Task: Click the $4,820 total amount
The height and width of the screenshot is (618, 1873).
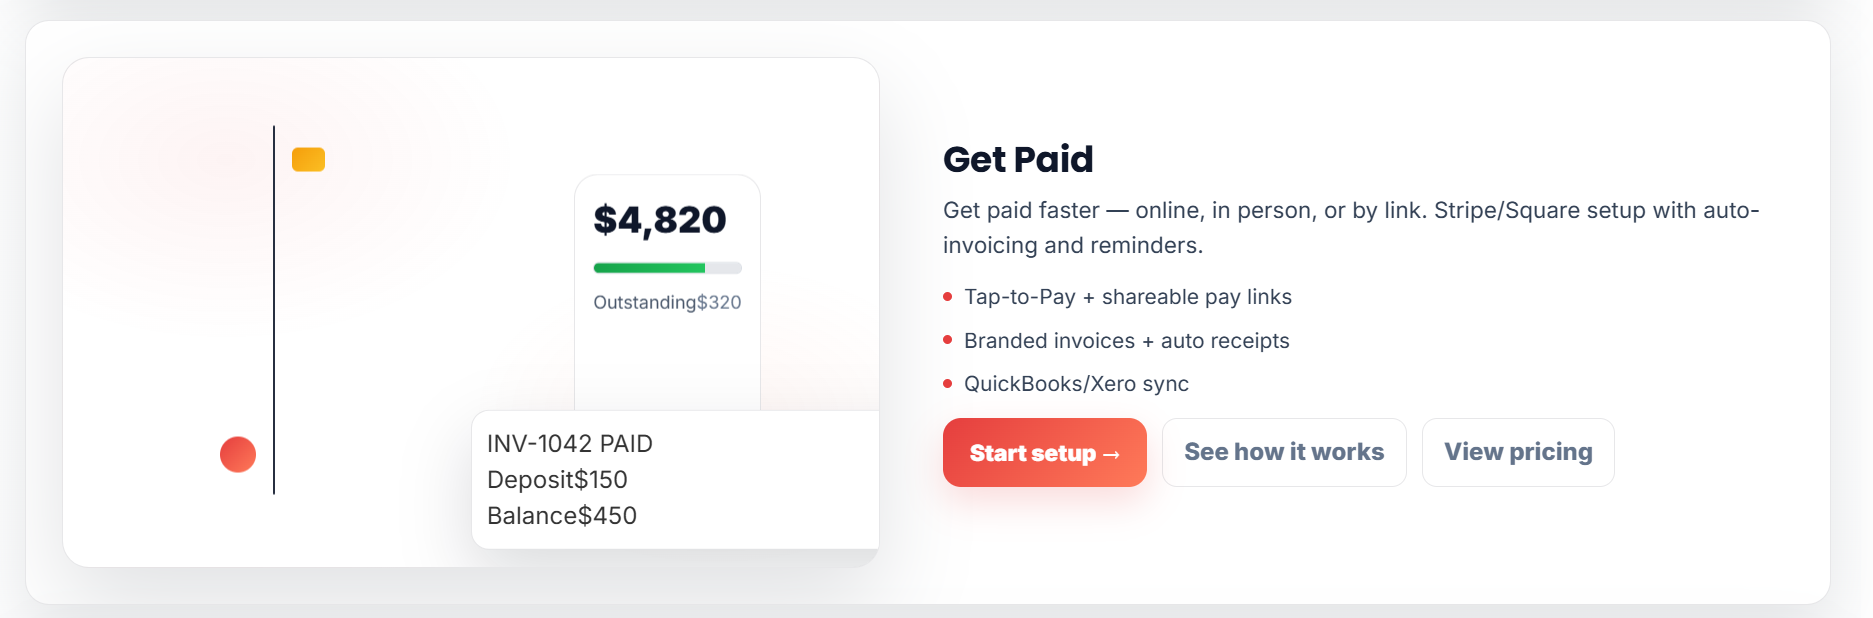Action: coord(660,220)
